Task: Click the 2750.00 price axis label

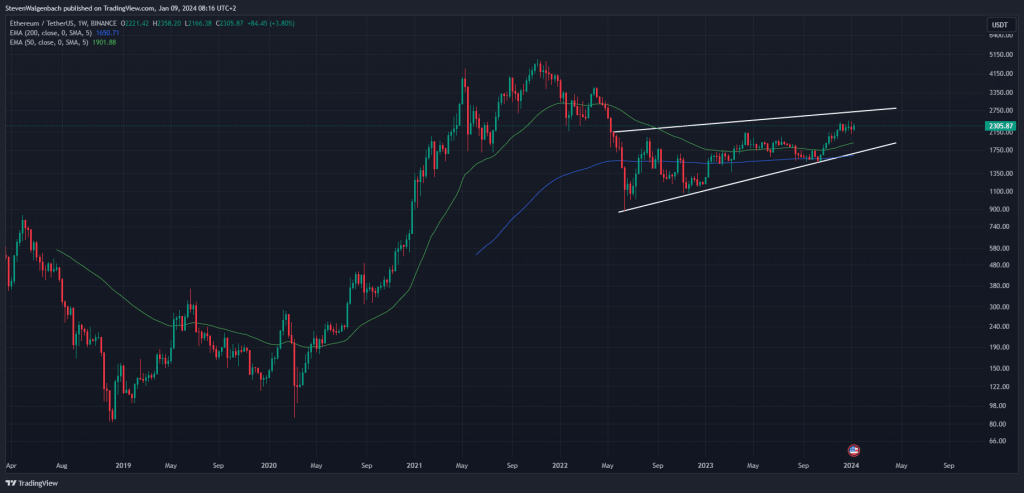Action: [999, 110]
